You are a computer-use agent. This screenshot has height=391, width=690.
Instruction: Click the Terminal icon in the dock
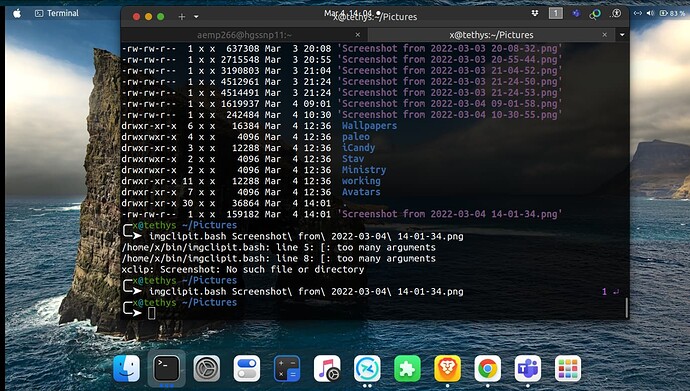pyautogui.click(x=166, y=368)
